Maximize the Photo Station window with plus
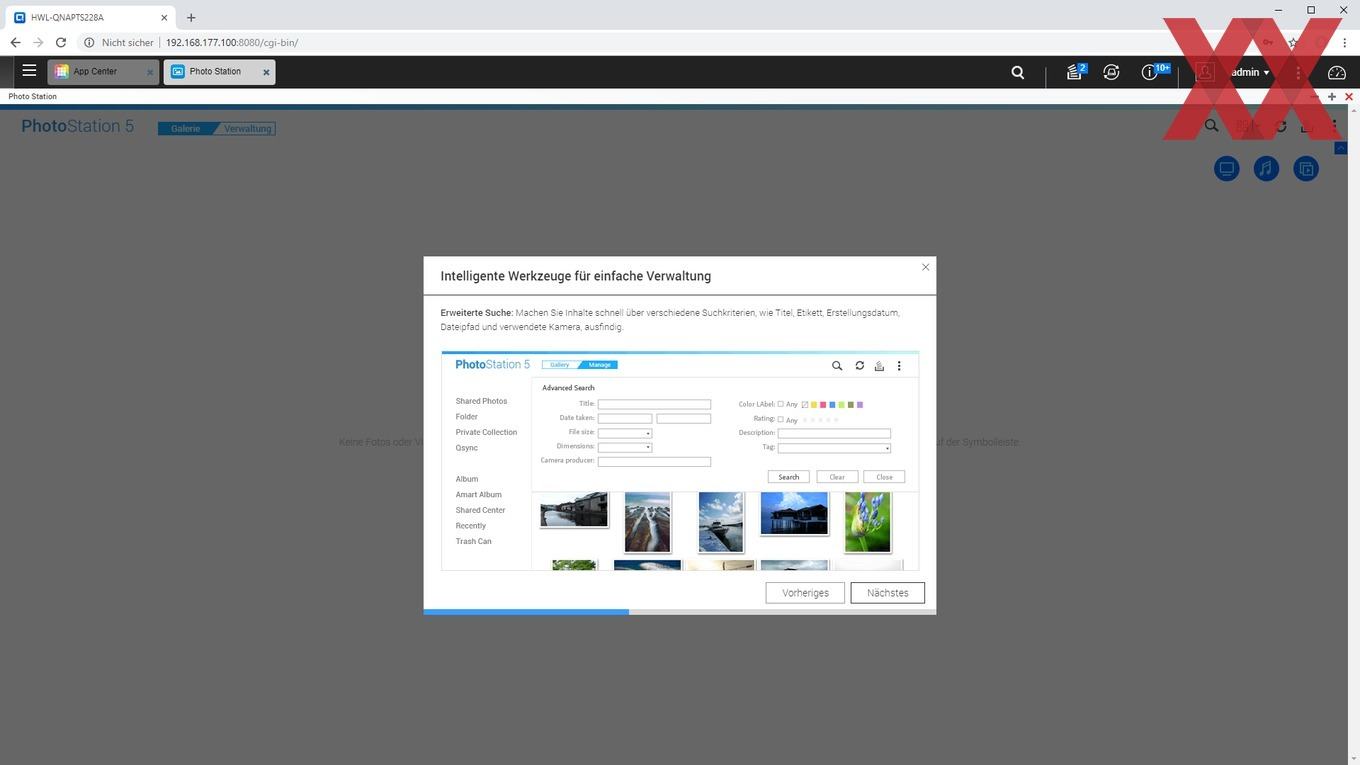This screenshot has height=765, width=1360. click(1331, 97)
